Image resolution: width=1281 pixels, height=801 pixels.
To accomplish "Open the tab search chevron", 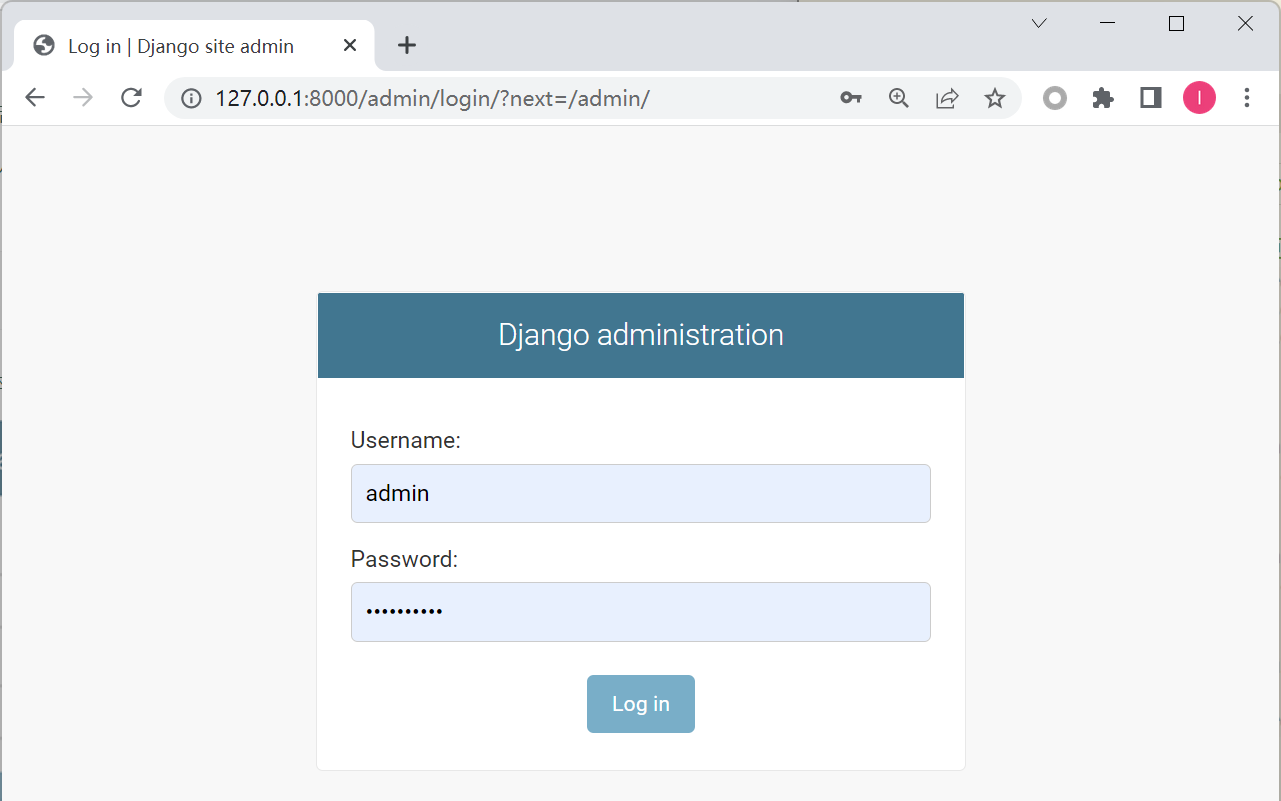I will 1039,23.
